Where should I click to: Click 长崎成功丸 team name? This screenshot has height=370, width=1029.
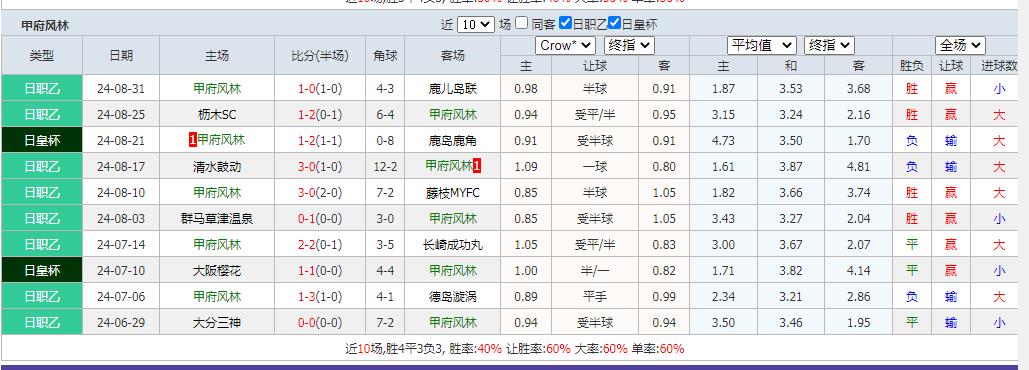(x=452, y=245)
